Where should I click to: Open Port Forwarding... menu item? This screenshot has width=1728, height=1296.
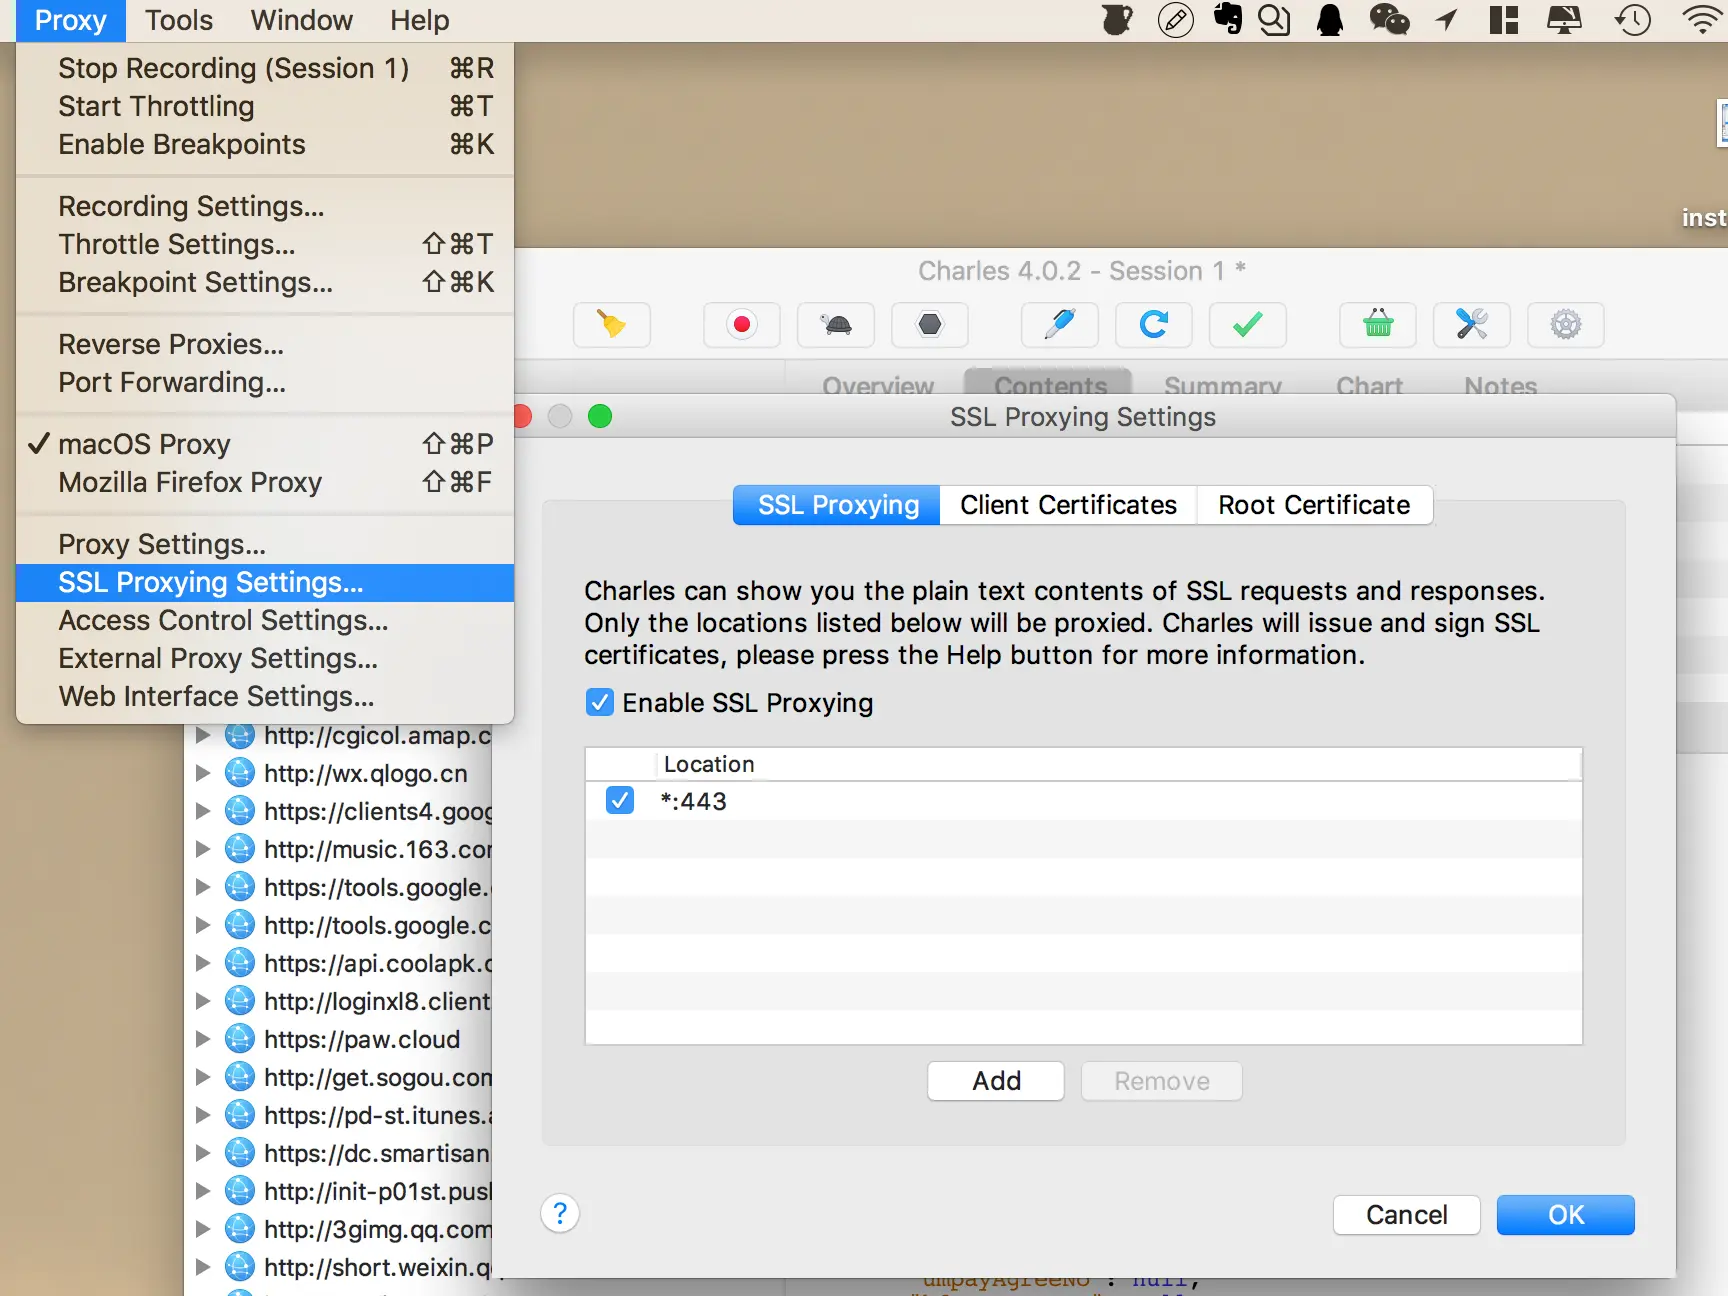(x=265, y=382)
